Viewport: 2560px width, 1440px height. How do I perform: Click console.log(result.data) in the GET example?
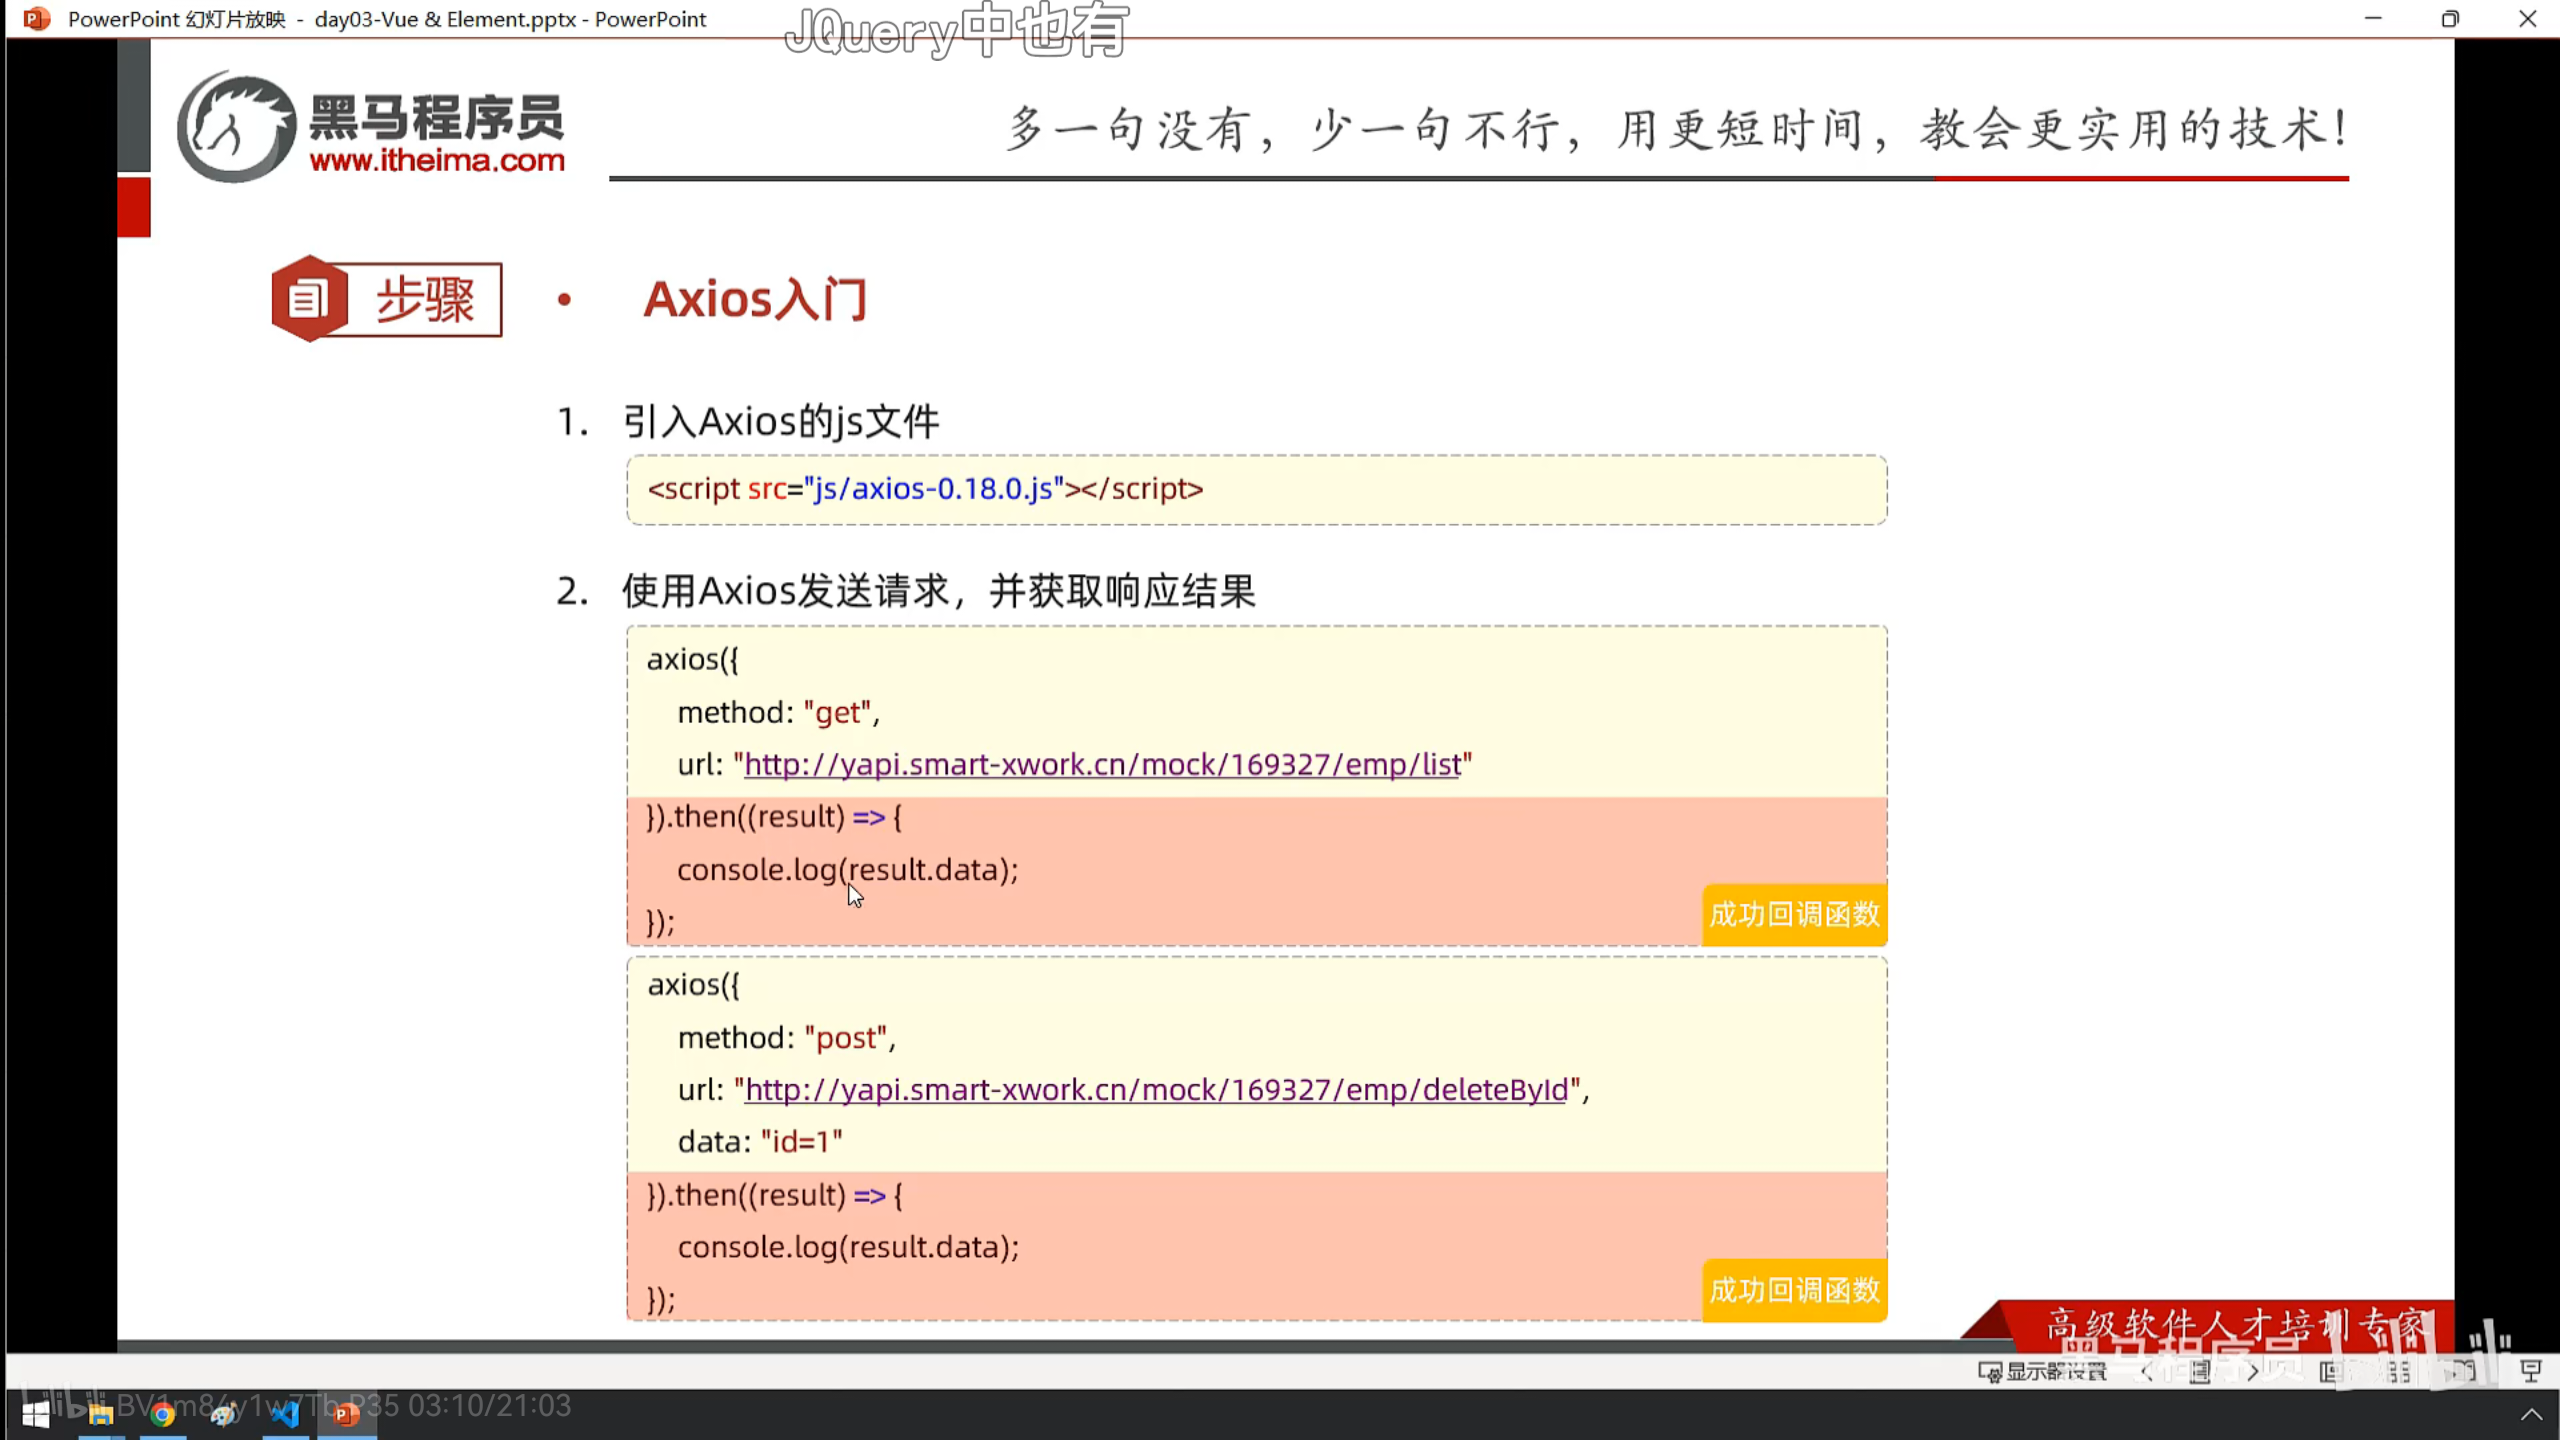click(848, 870)
